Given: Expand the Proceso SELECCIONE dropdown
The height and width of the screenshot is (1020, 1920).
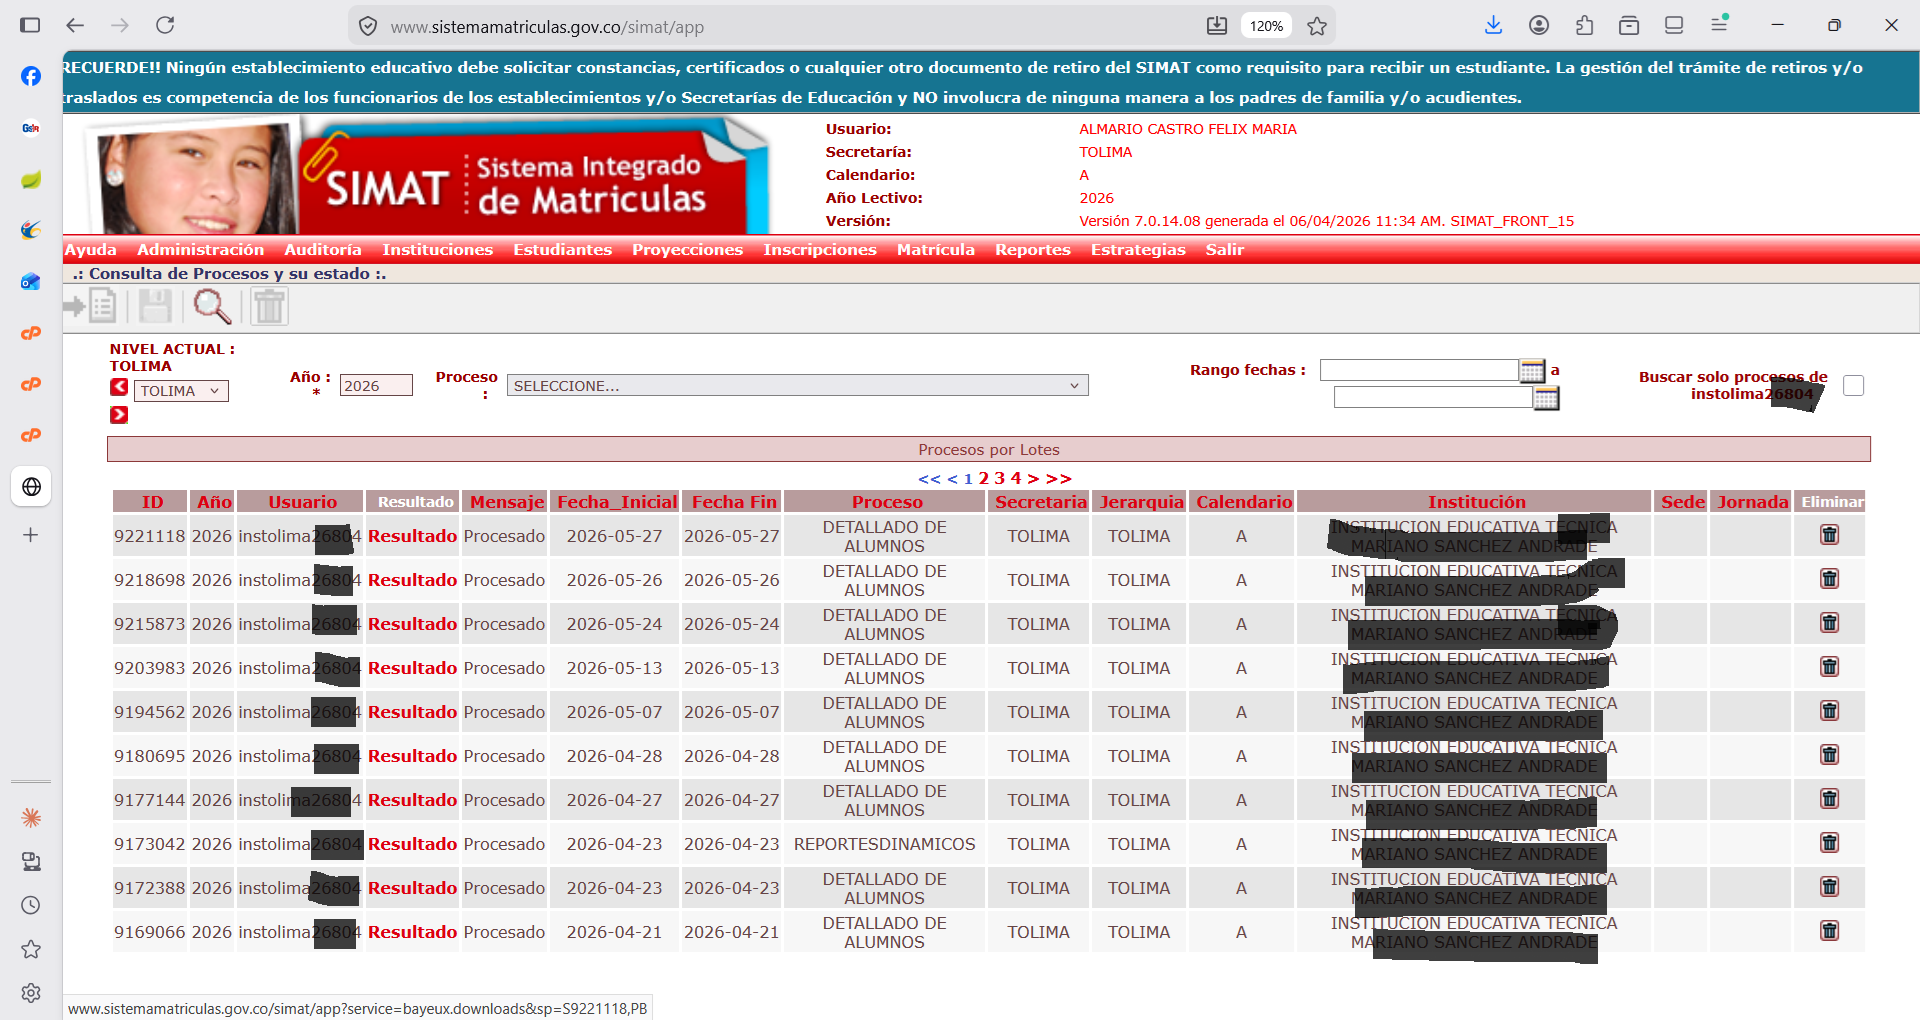Looking at the screenshot, I should click(797, 386).
